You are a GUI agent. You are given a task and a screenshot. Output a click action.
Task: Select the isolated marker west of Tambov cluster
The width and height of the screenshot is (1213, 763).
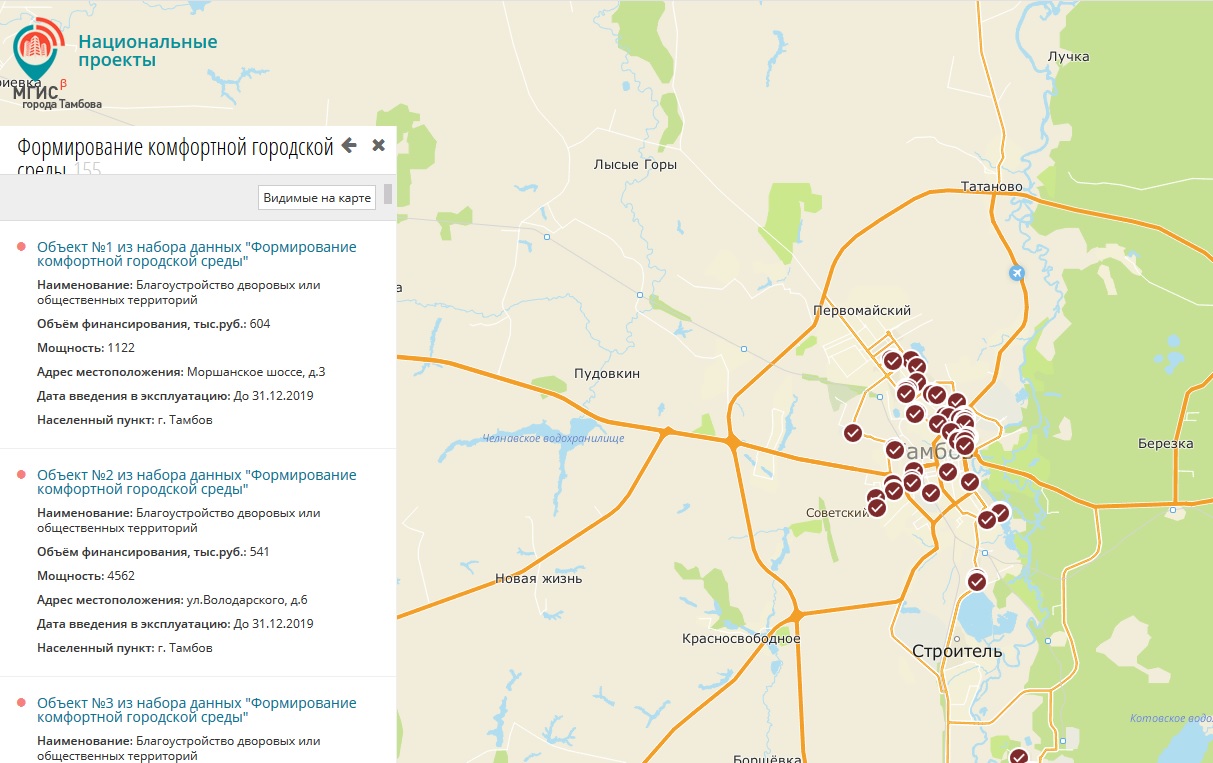[853, 433]
